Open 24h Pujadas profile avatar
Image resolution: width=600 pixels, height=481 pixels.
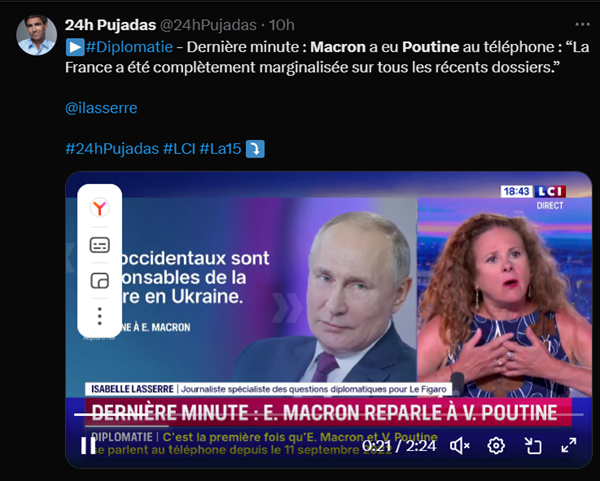[36, 35]
